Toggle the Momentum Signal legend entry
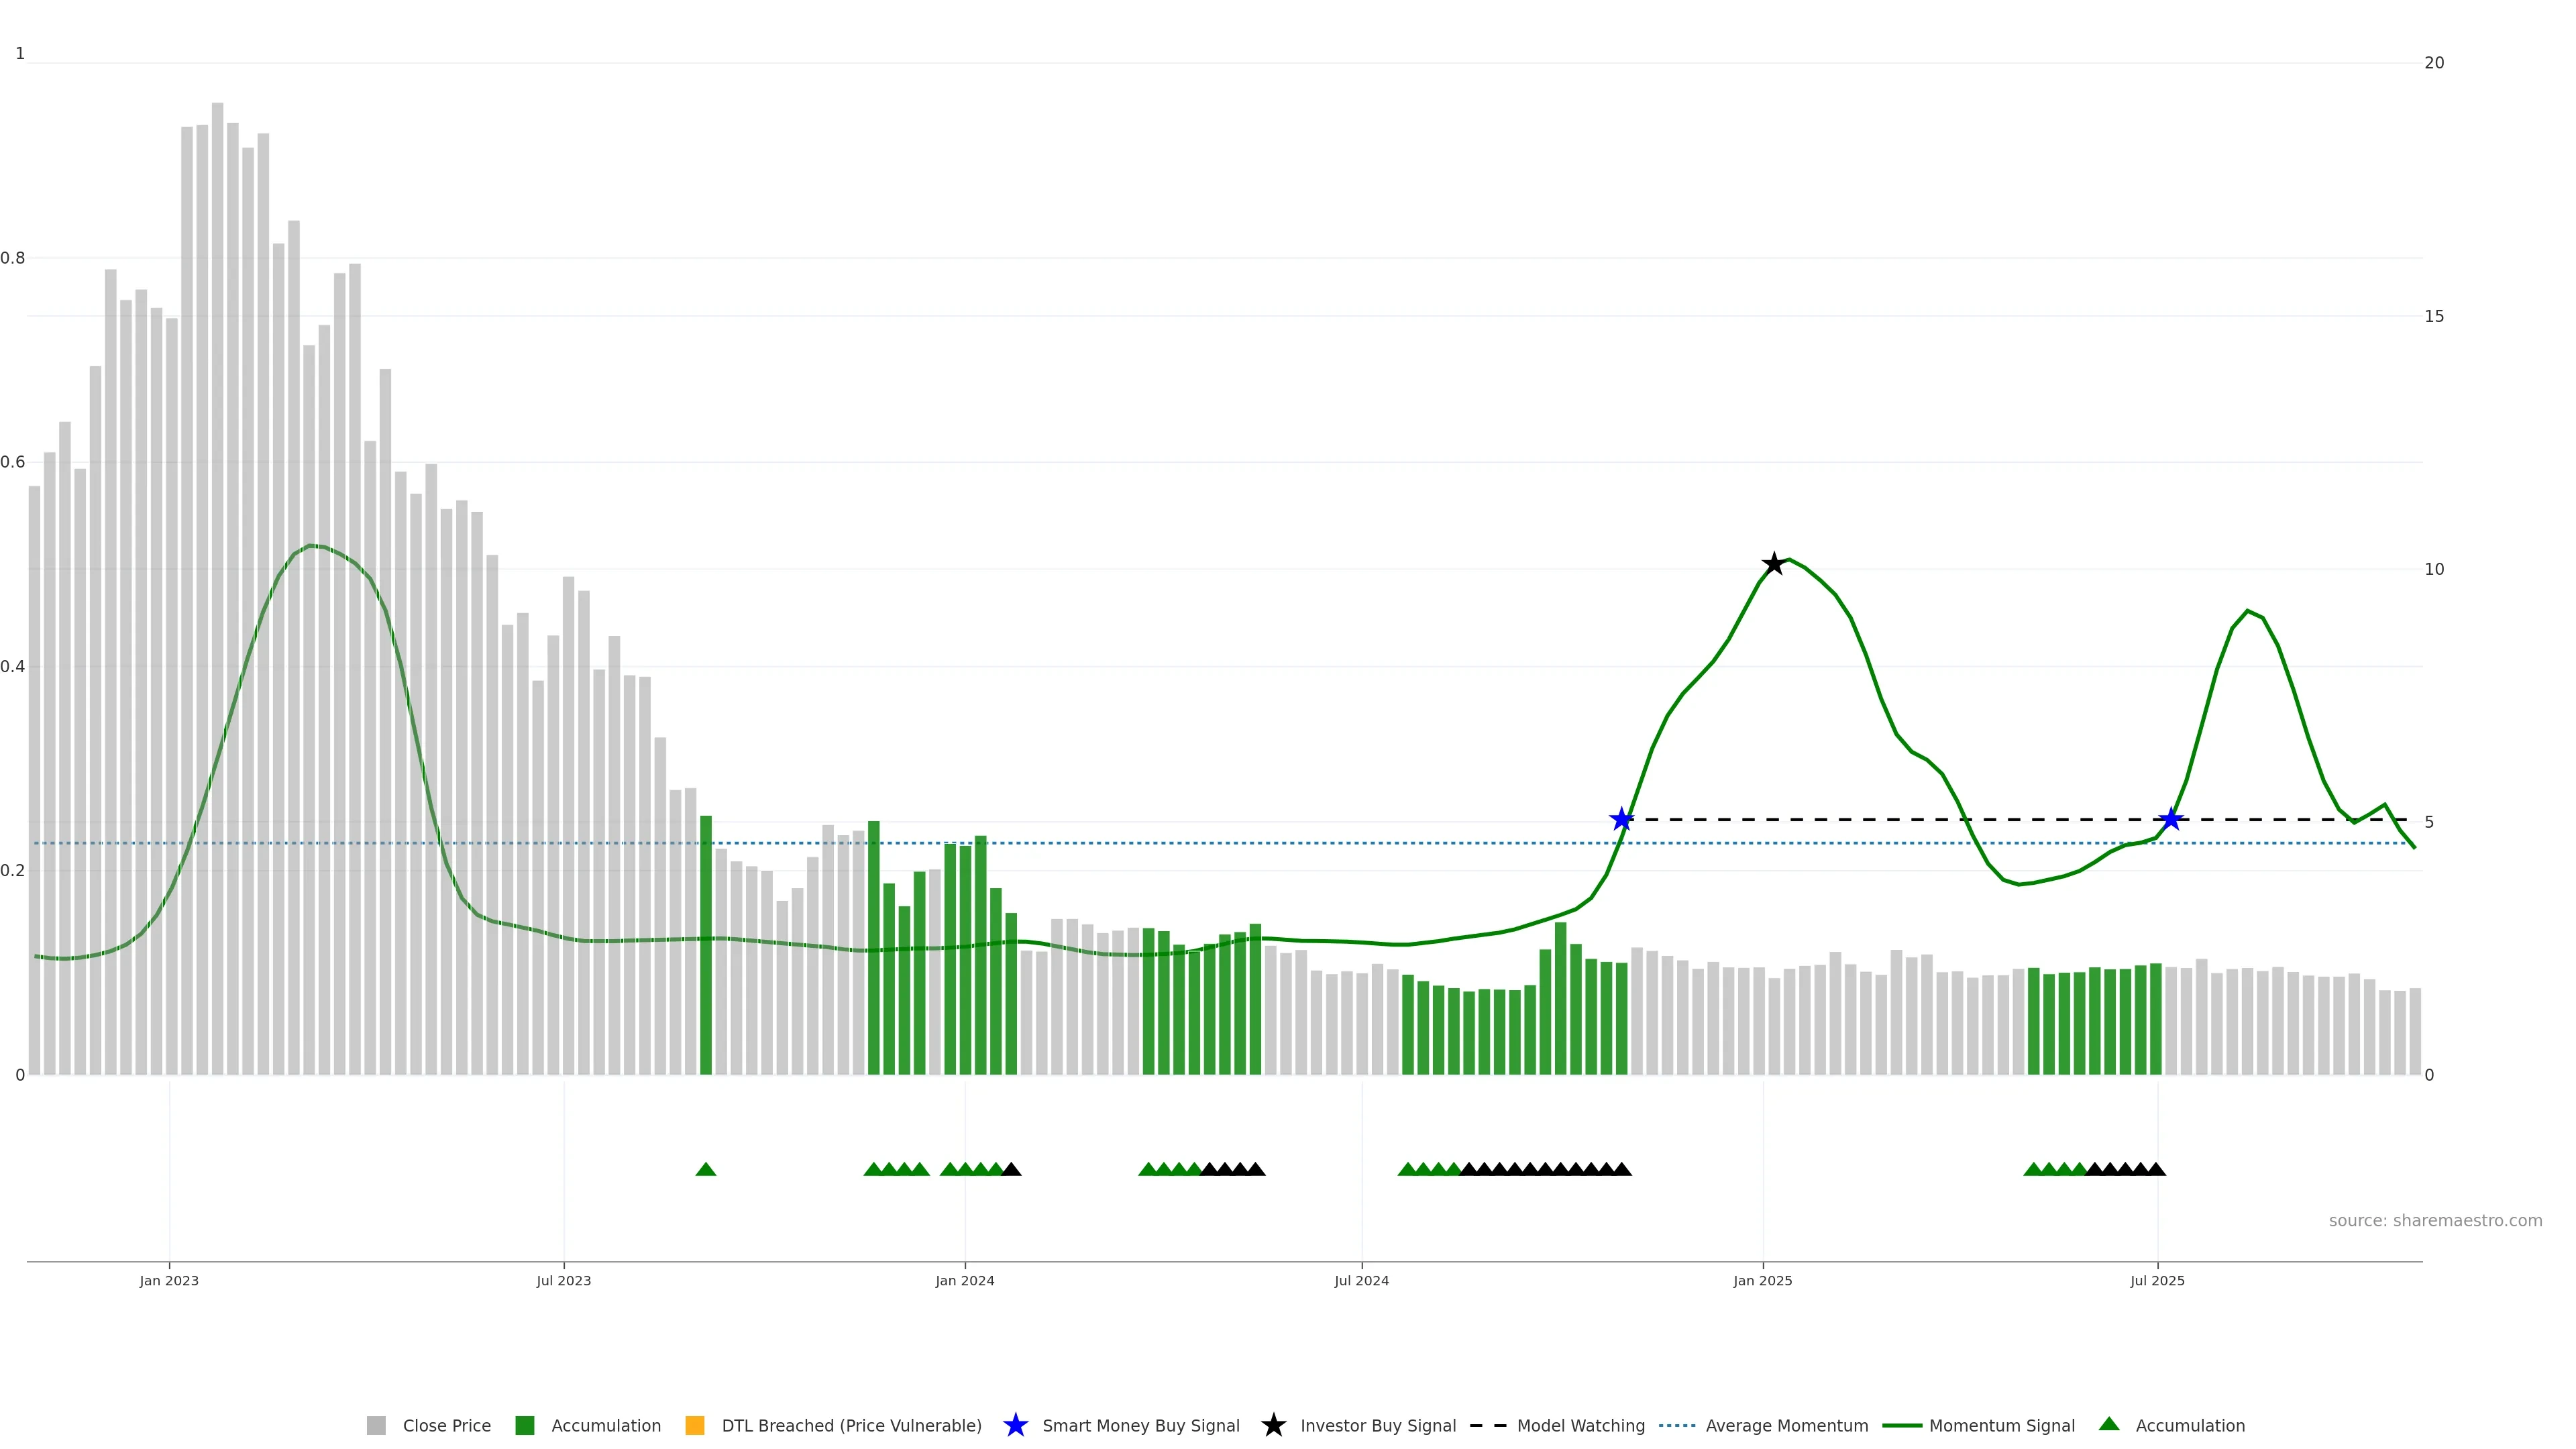This screenshot has width=2576, height=1449. 2001,1426
